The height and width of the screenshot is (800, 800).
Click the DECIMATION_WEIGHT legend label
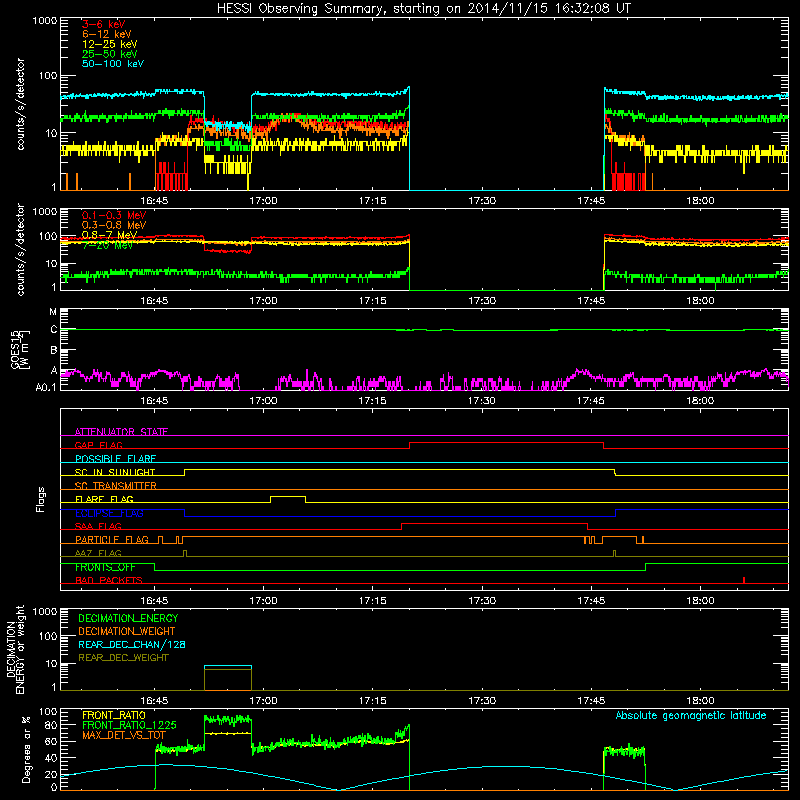[127, 631]
